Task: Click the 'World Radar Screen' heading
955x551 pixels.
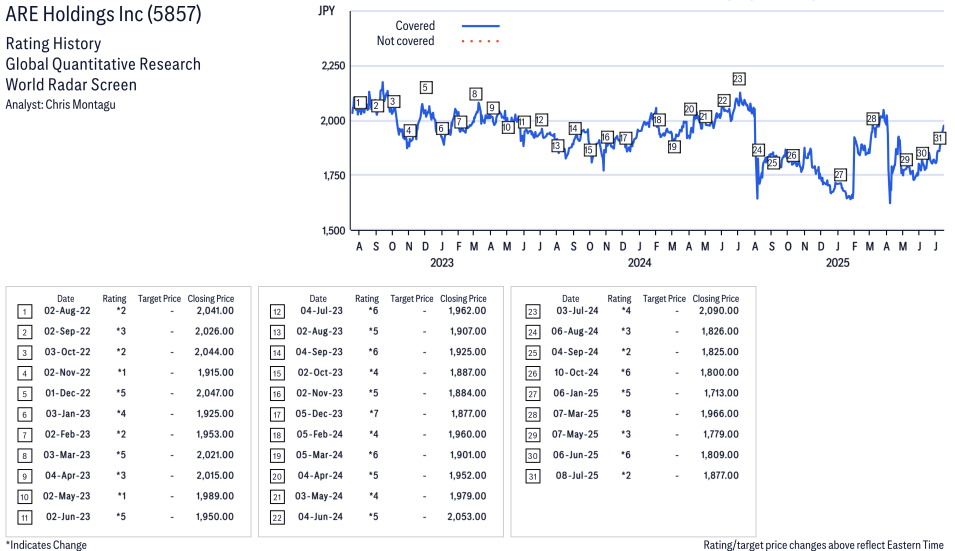Action: (x=71, y=84)
